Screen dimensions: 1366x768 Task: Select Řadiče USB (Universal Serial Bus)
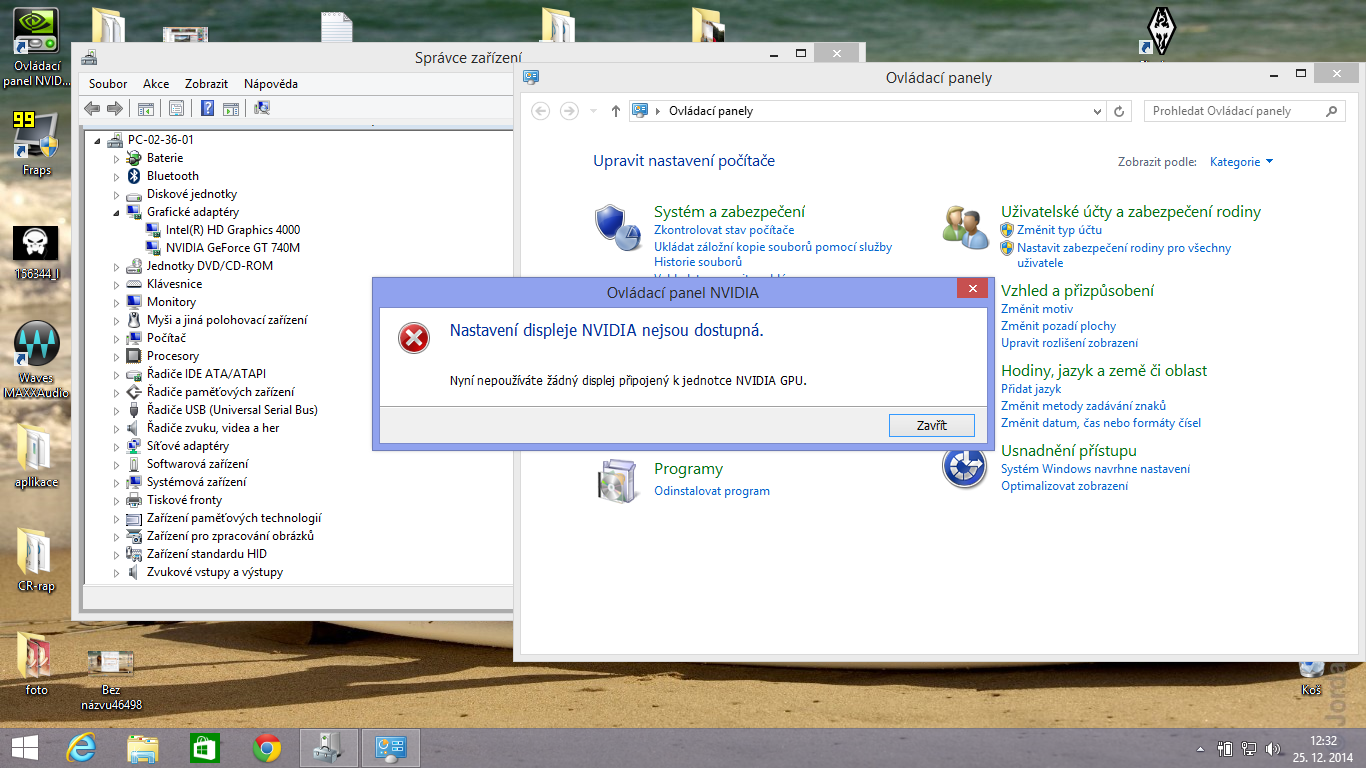[232, 410]
